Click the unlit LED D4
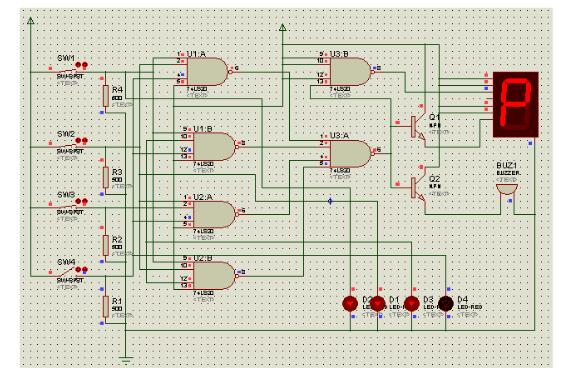This screenshot has width=571, height=368. [x=446, y=303]
